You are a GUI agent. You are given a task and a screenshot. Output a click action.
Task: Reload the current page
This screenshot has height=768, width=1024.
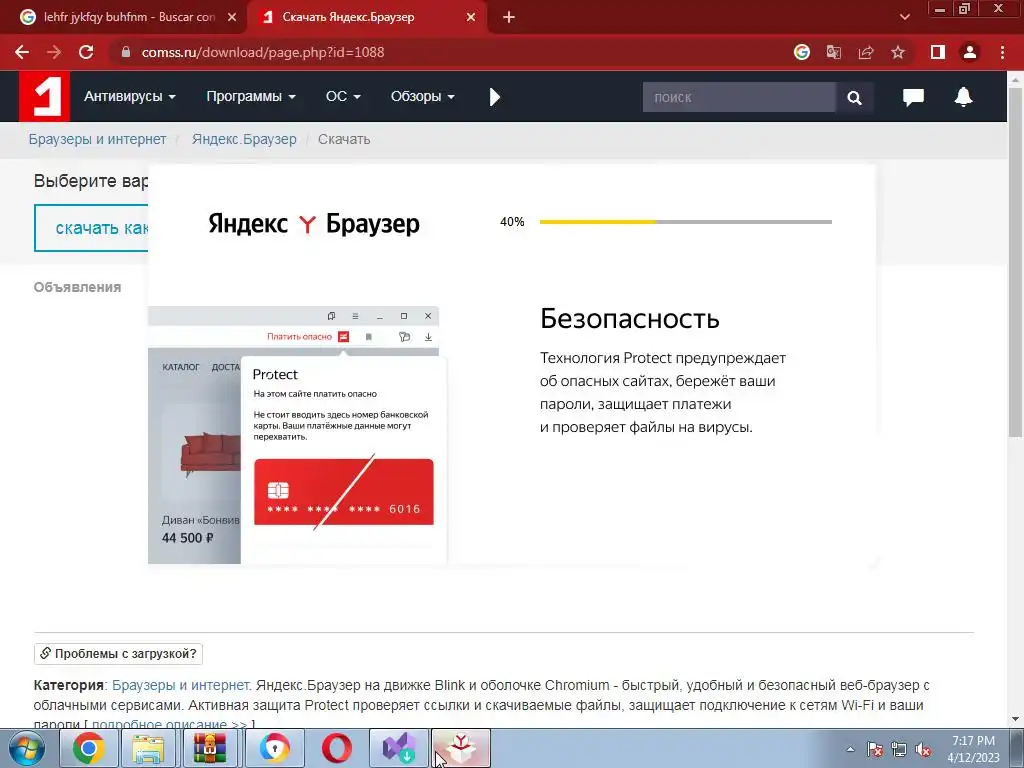(x=86, y=52)
